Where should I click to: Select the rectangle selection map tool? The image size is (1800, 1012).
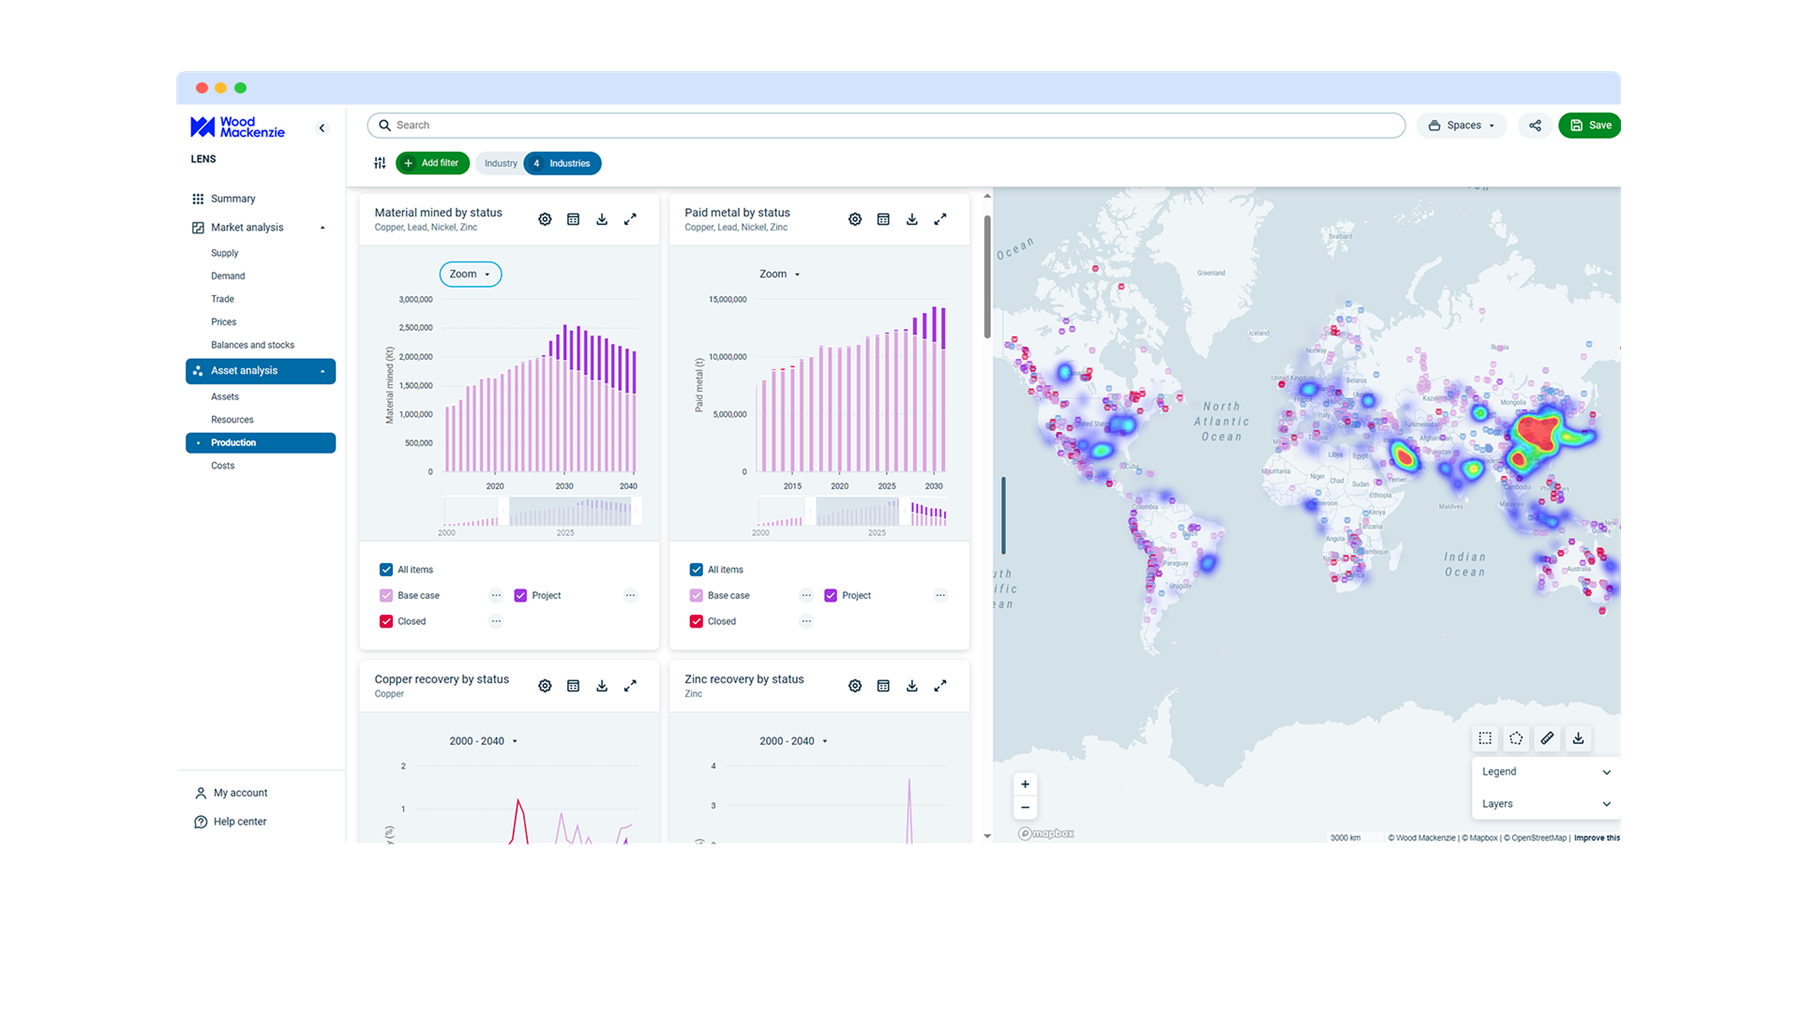click(1485, 738)
